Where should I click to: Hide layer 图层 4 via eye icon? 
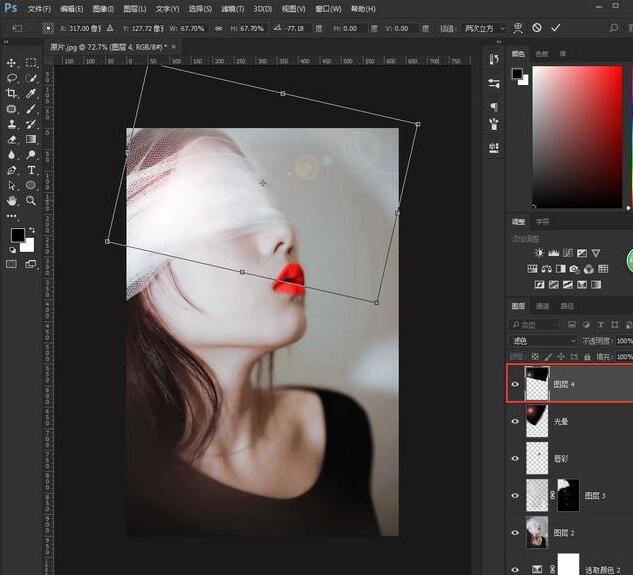point(516,384)
